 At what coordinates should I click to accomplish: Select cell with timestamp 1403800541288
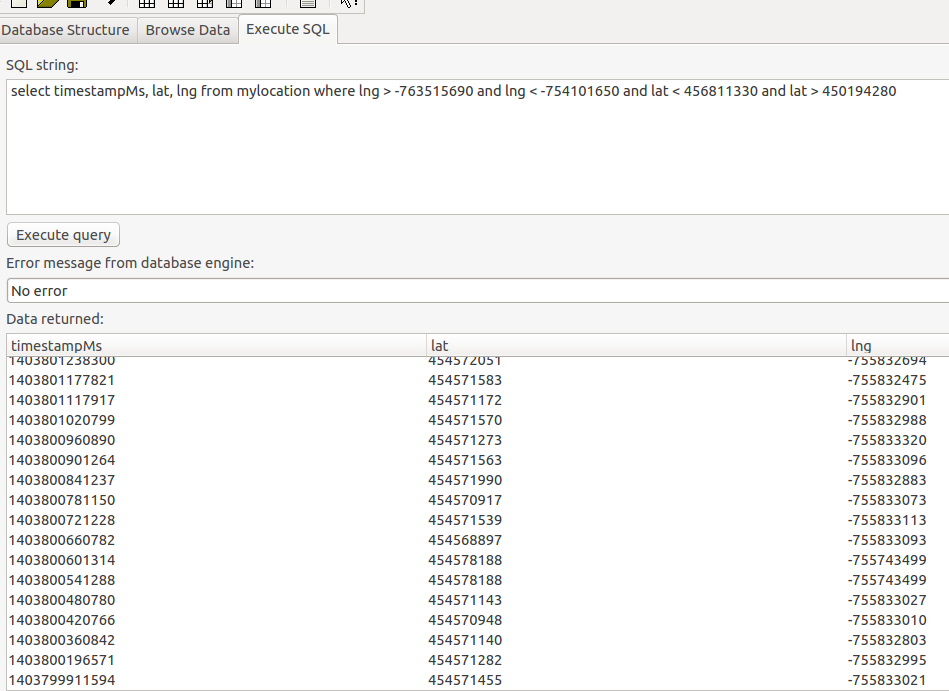pos(216,580)
